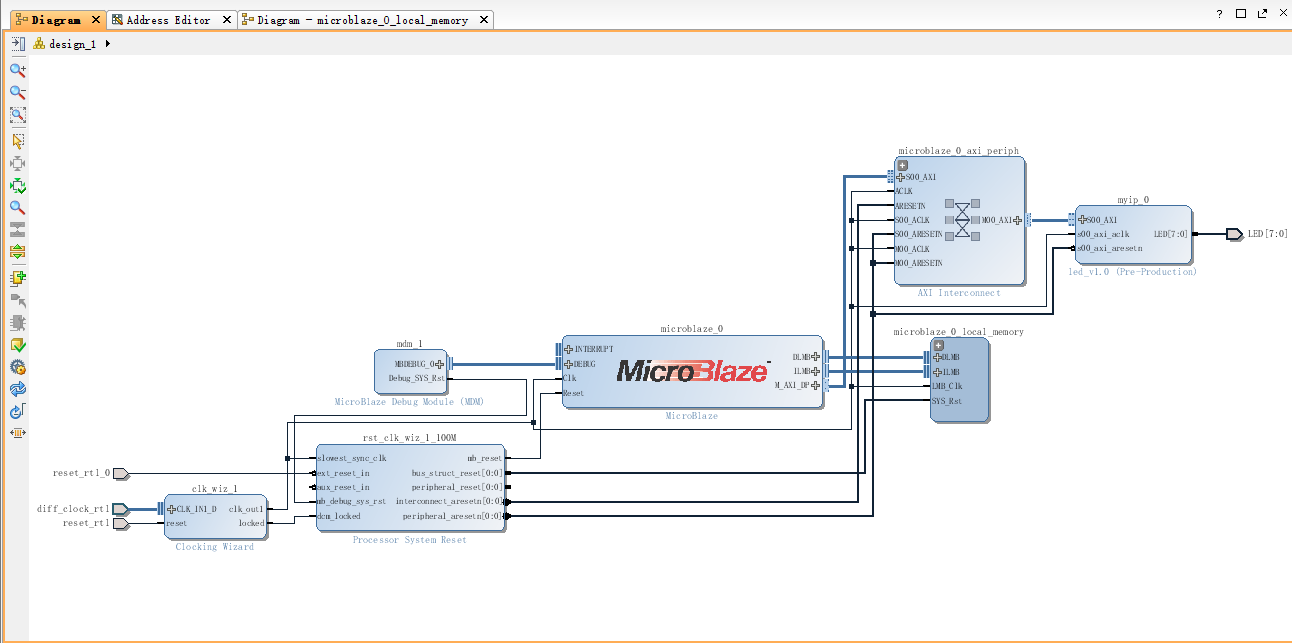Select the diff_clock_rtl input port symbol

[120, 509]
